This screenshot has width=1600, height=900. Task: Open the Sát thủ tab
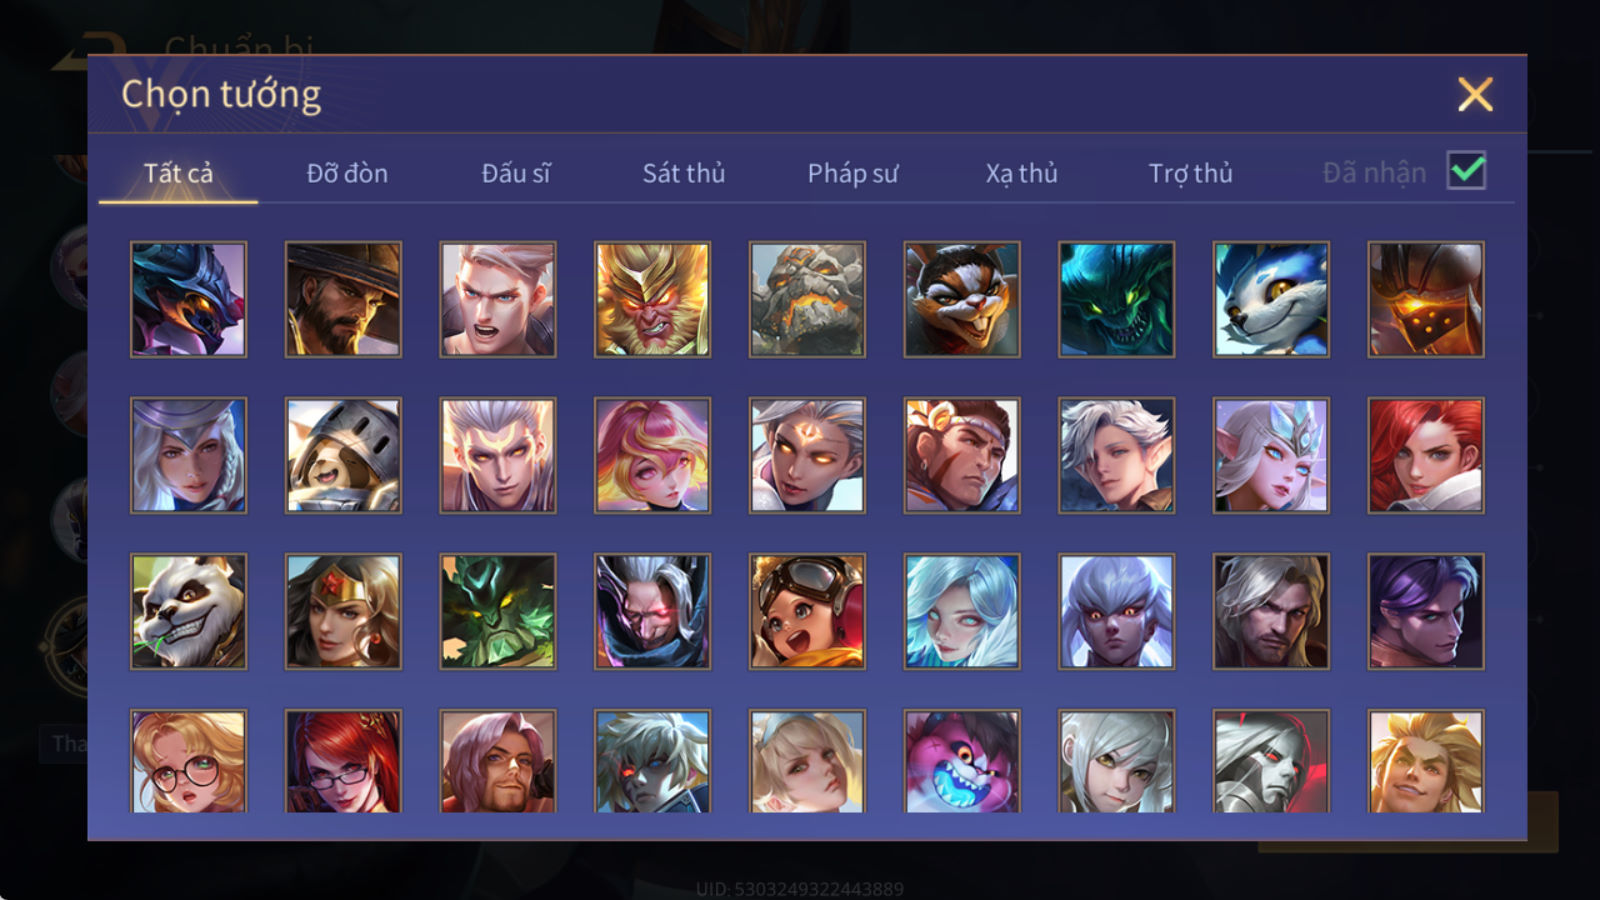pos(683,173)
